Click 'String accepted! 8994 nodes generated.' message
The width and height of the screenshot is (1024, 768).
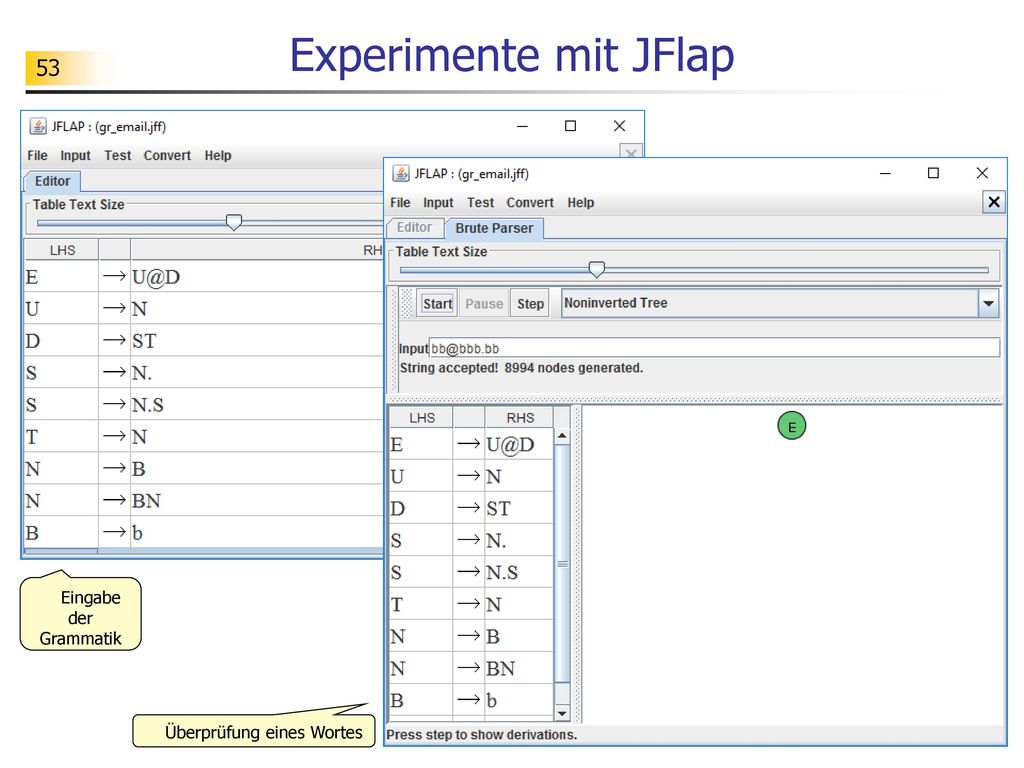(x=521, y=368)
